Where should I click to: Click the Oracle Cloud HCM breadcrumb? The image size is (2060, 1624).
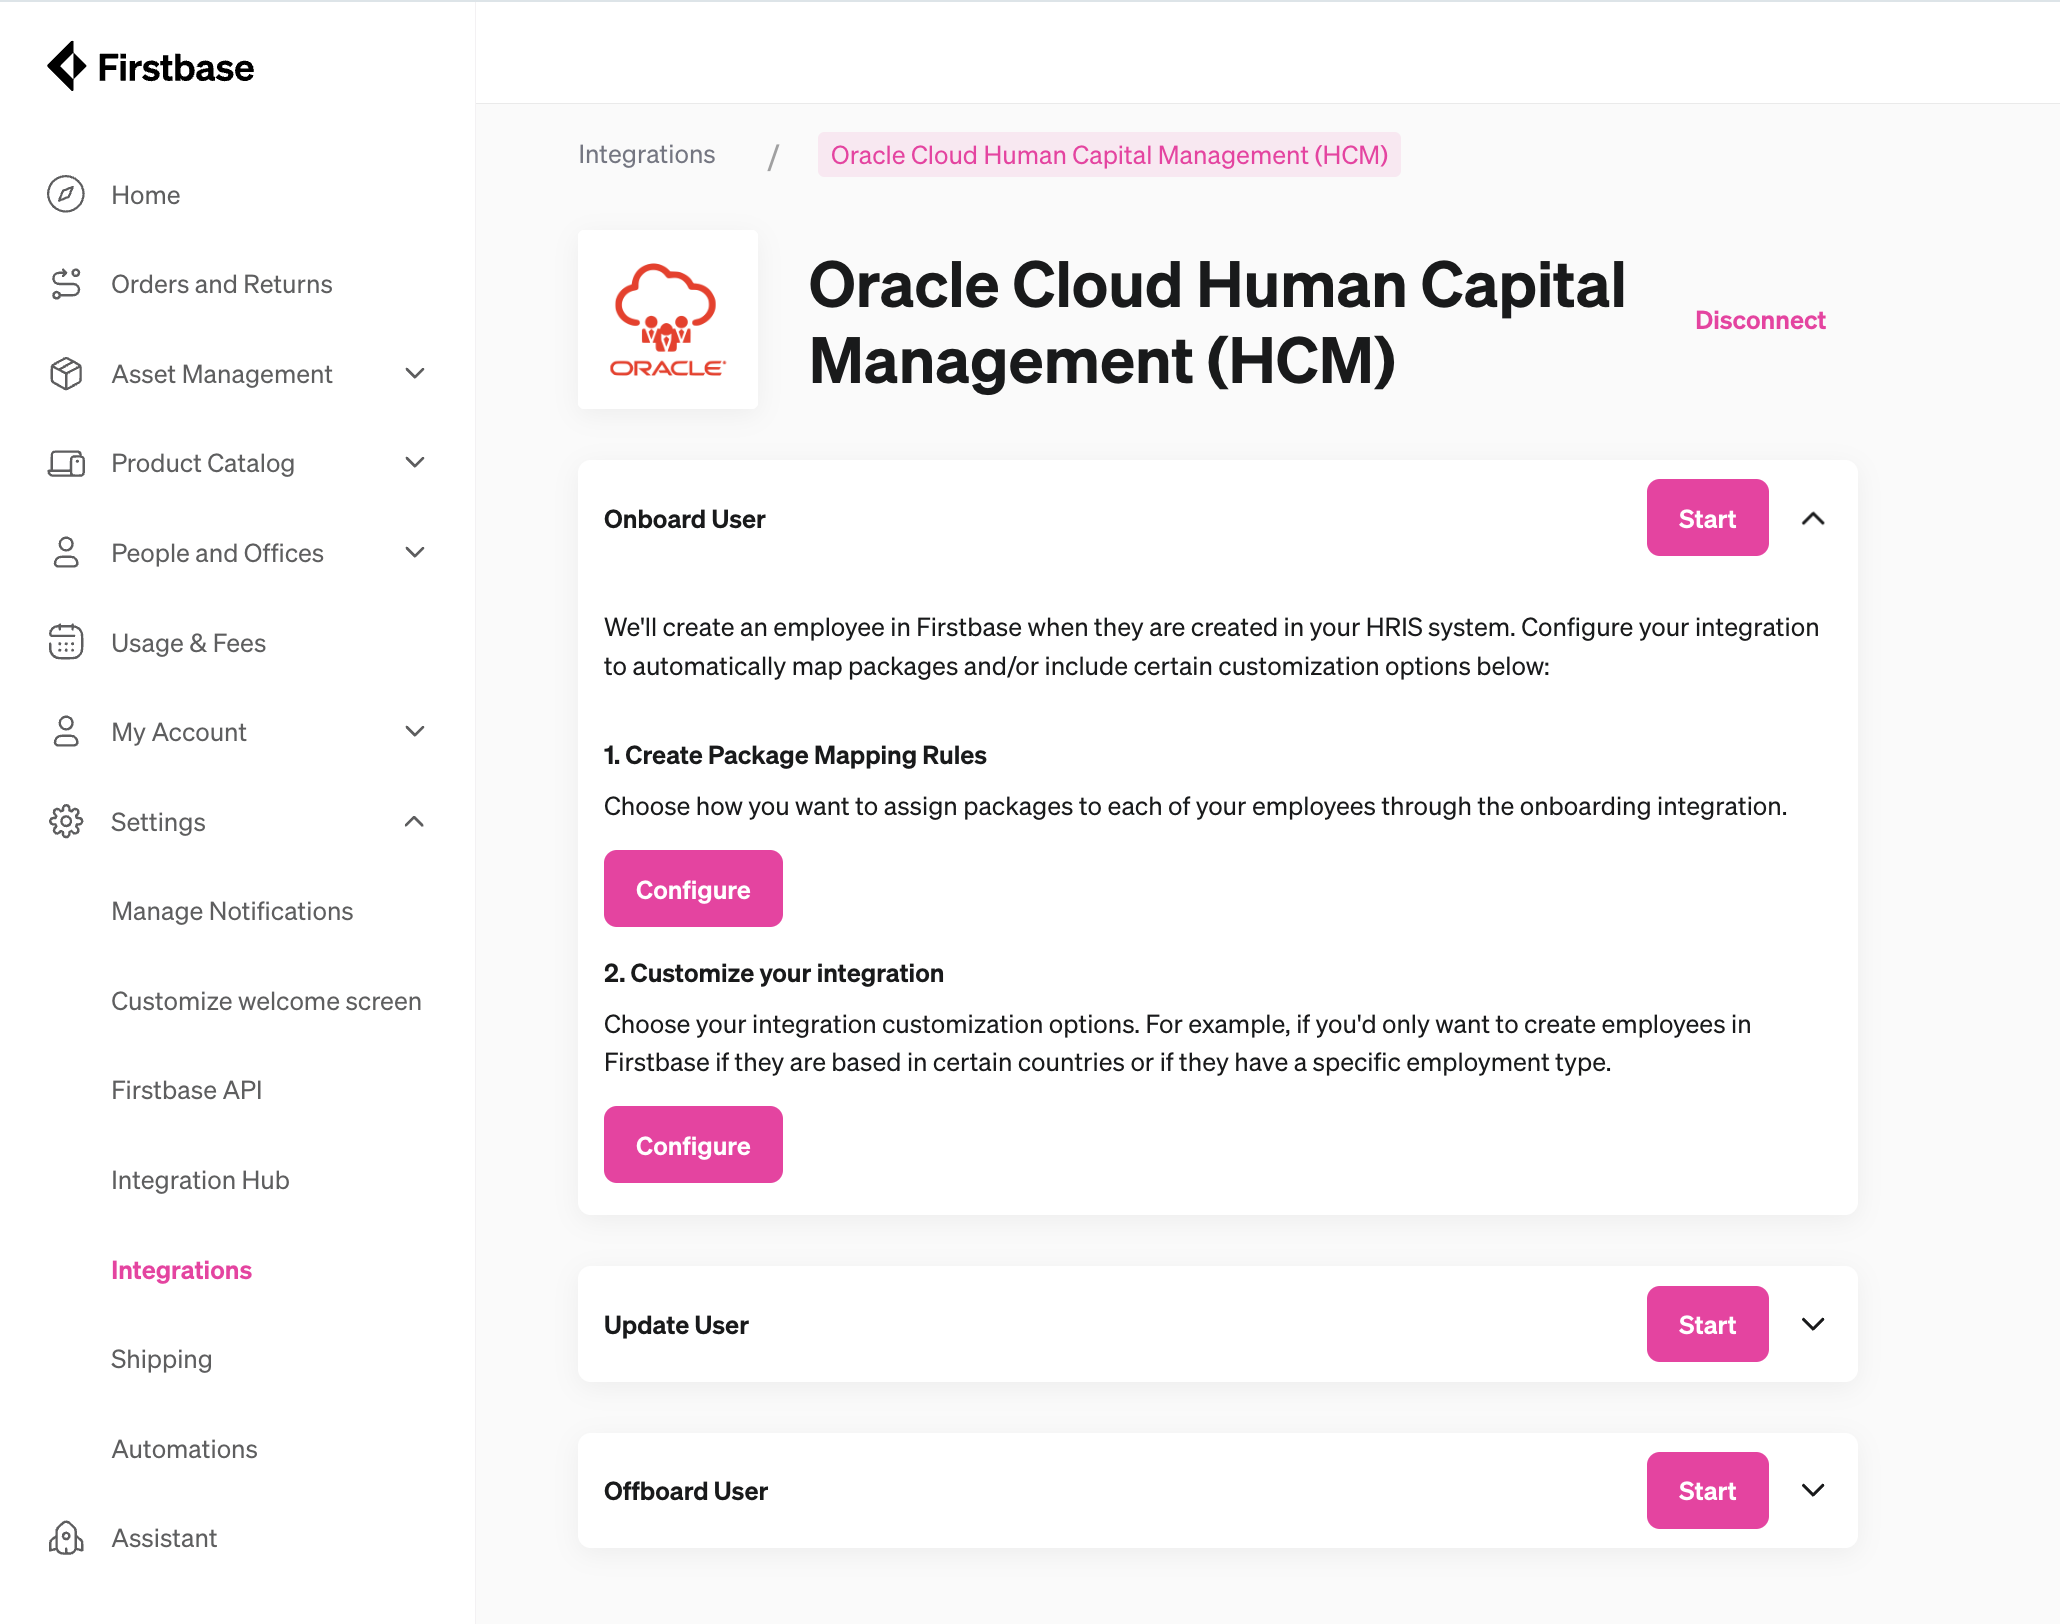(1109, 155)
